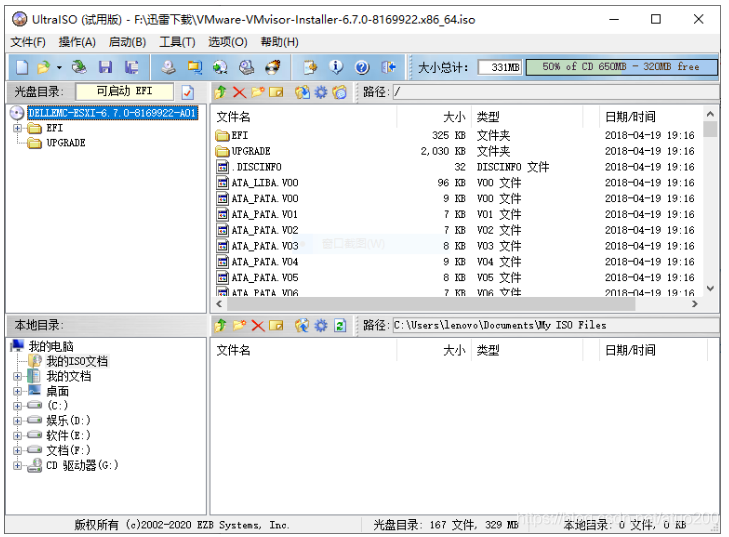Click gear icon in local panel toolbar
This screenshot has width=729, height=537.
point(321,325)
